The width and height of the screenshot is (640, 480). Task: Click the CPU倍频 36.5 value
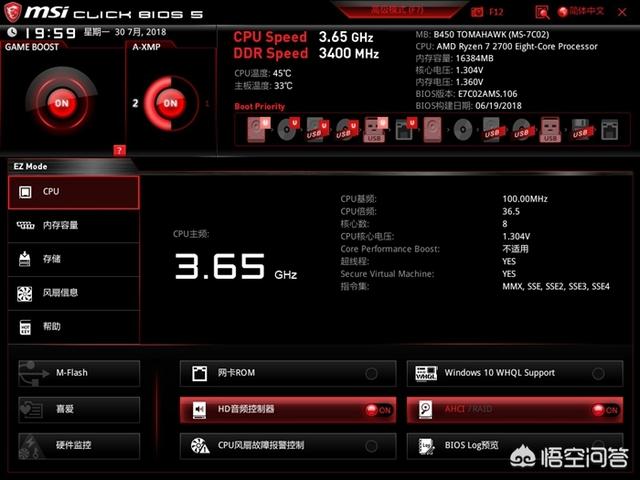click(511, 211)
